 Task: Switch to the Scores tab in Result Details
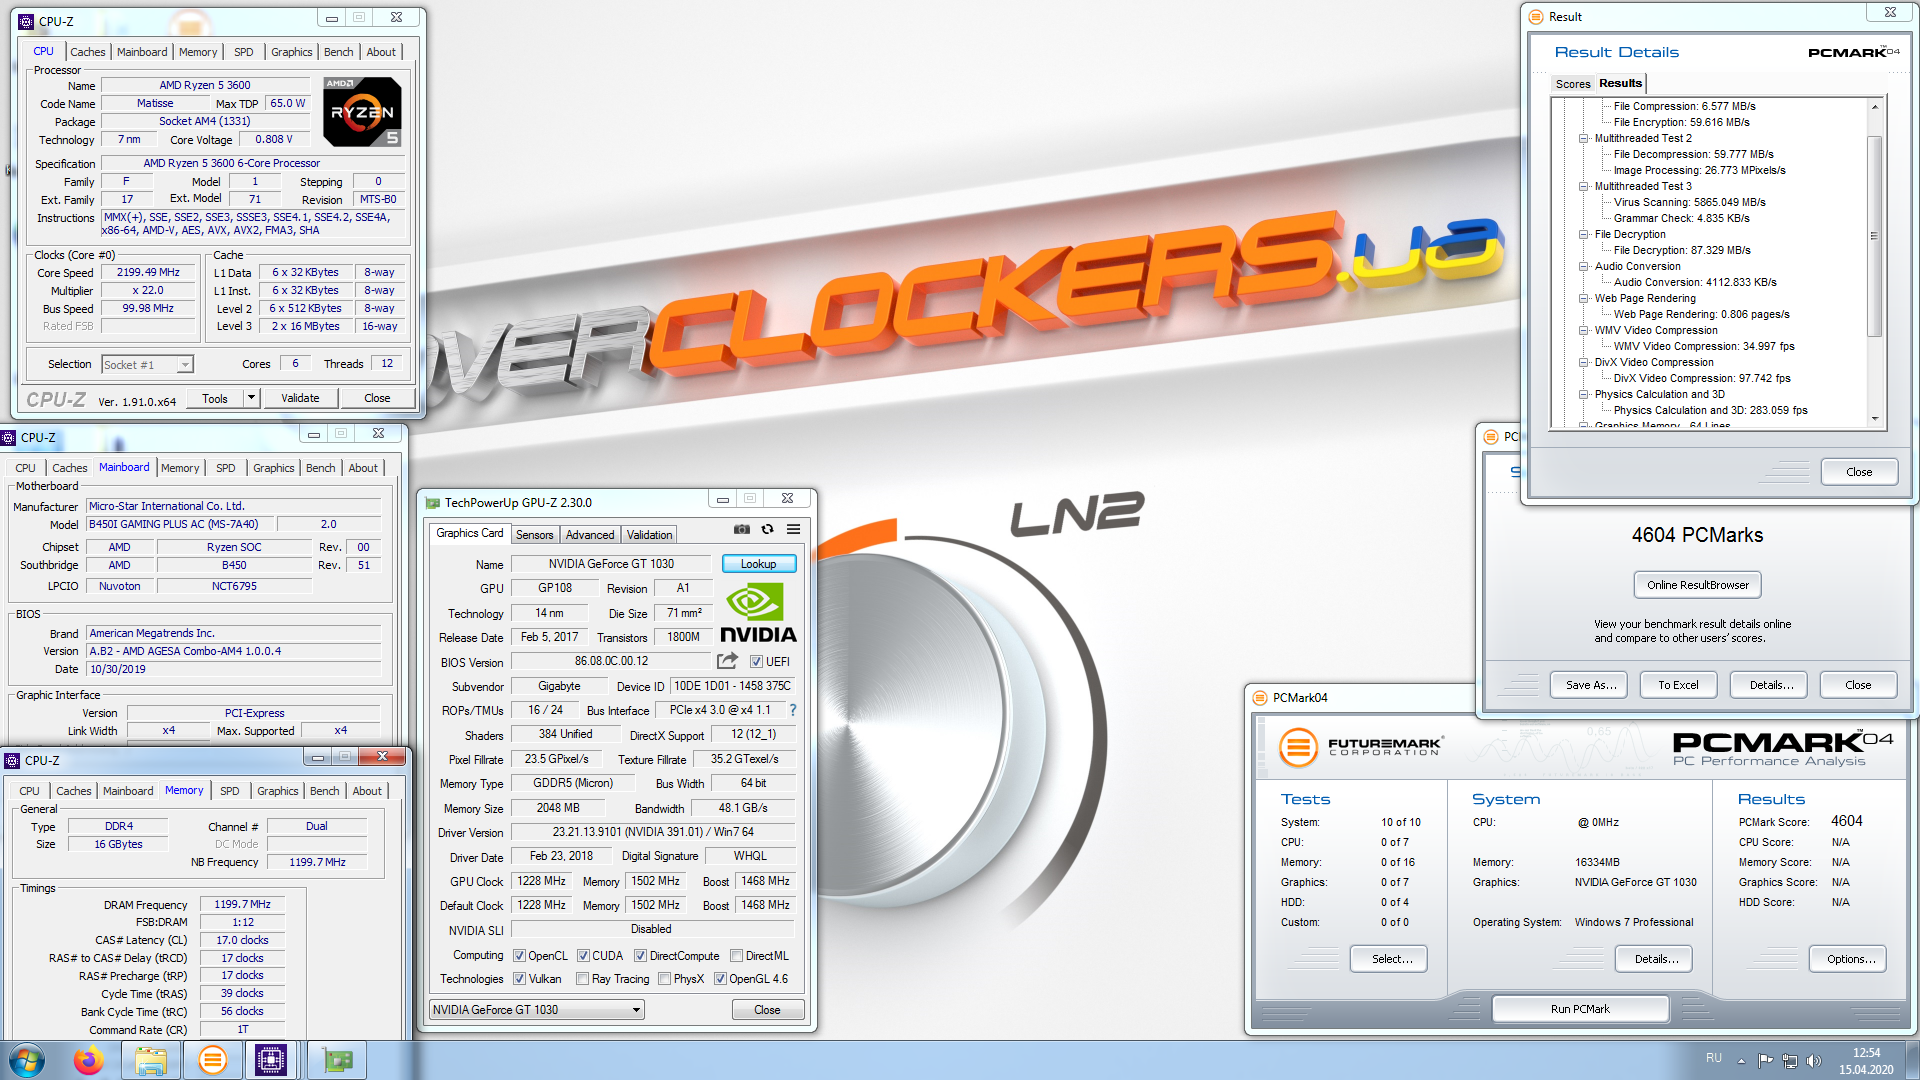[1573, 84]
